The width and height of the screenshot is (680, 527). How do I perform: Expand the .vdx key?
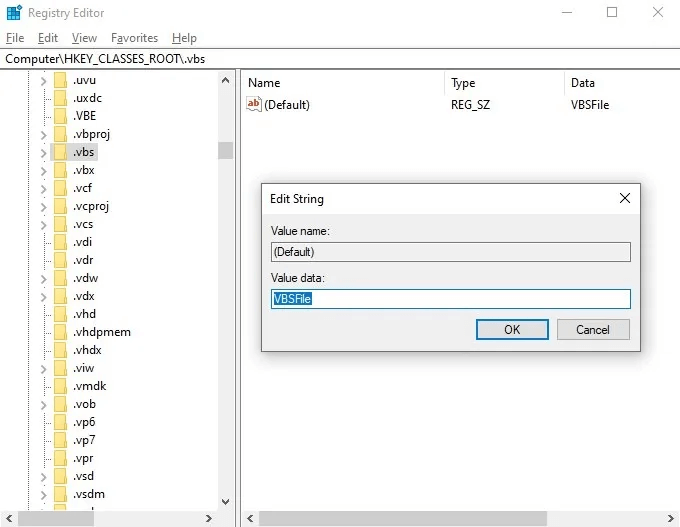43,297
